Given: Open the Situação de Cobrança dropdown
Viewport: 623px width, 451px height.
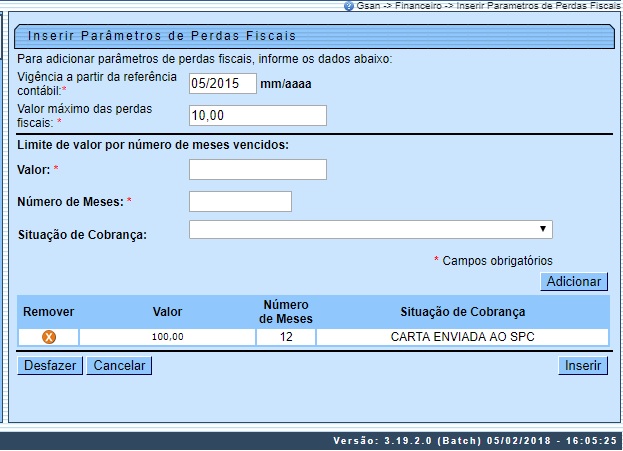Looking at the screenshot, I should coord(371,229).
